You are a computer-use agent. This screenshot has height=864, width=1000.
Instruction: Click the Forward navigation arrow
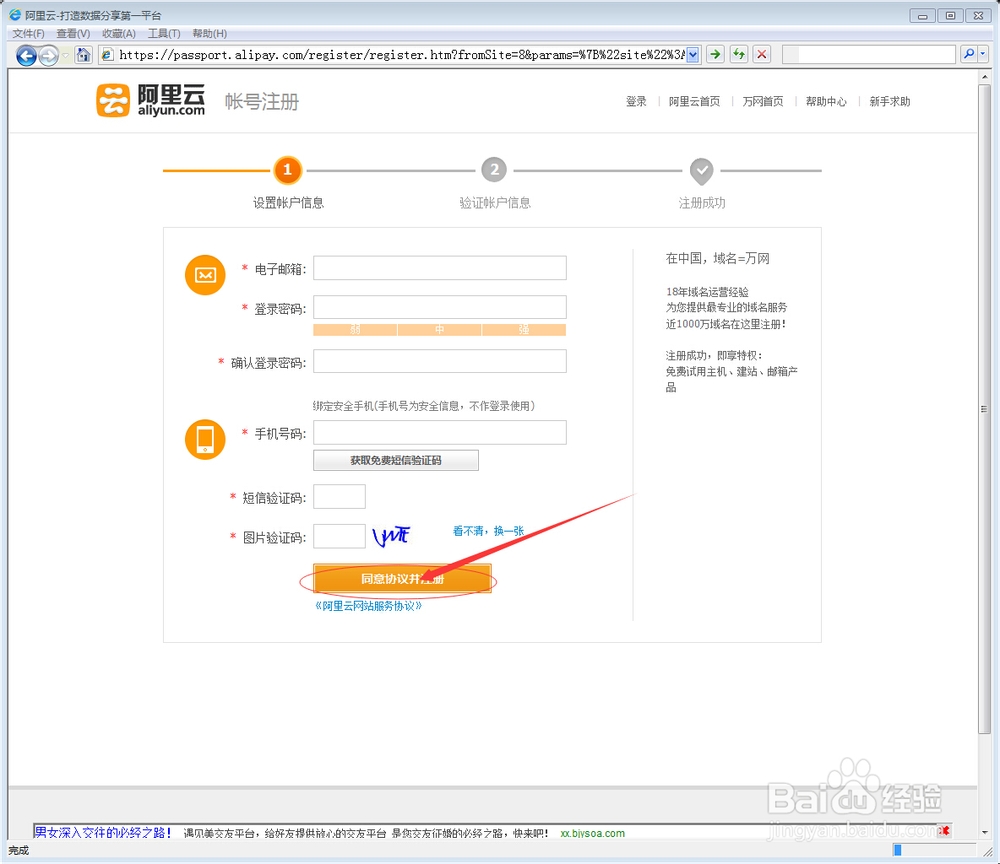tap(48, 55)
